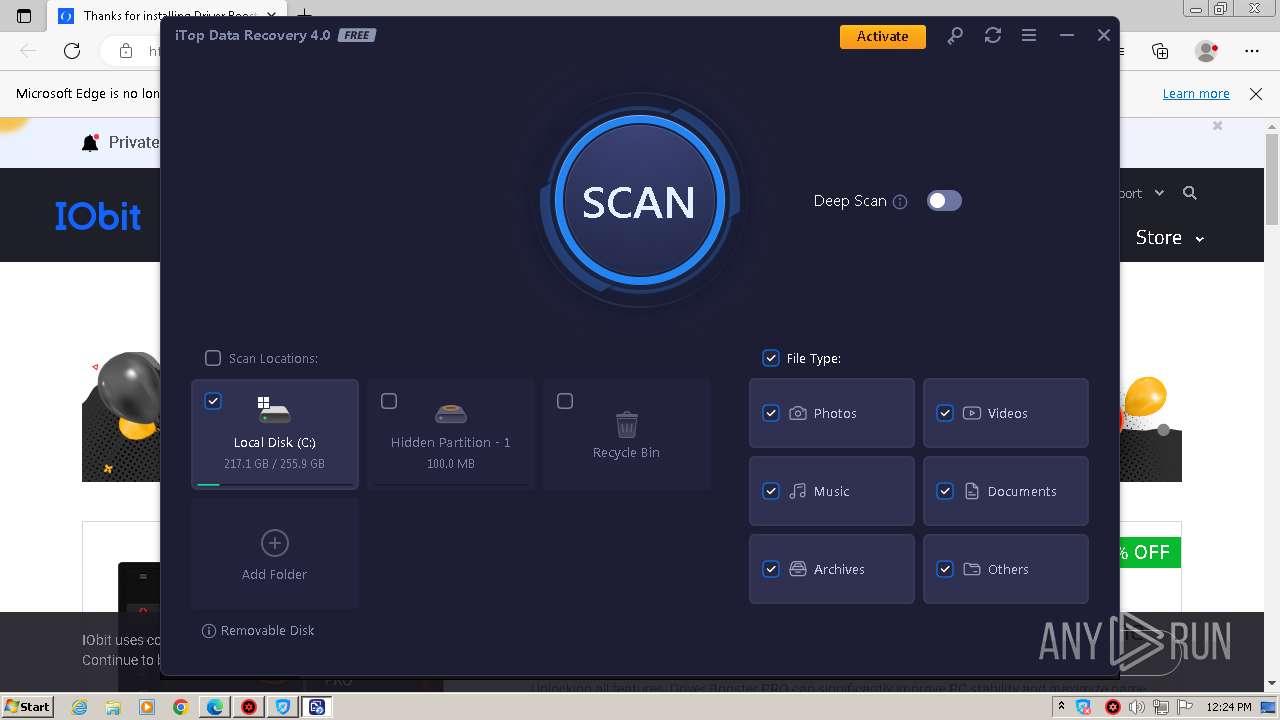Screen dimensions: 1280x720
Task: Click the Recycle Bin trash icon
Action: pyautogui.click(x=627, y=424)
